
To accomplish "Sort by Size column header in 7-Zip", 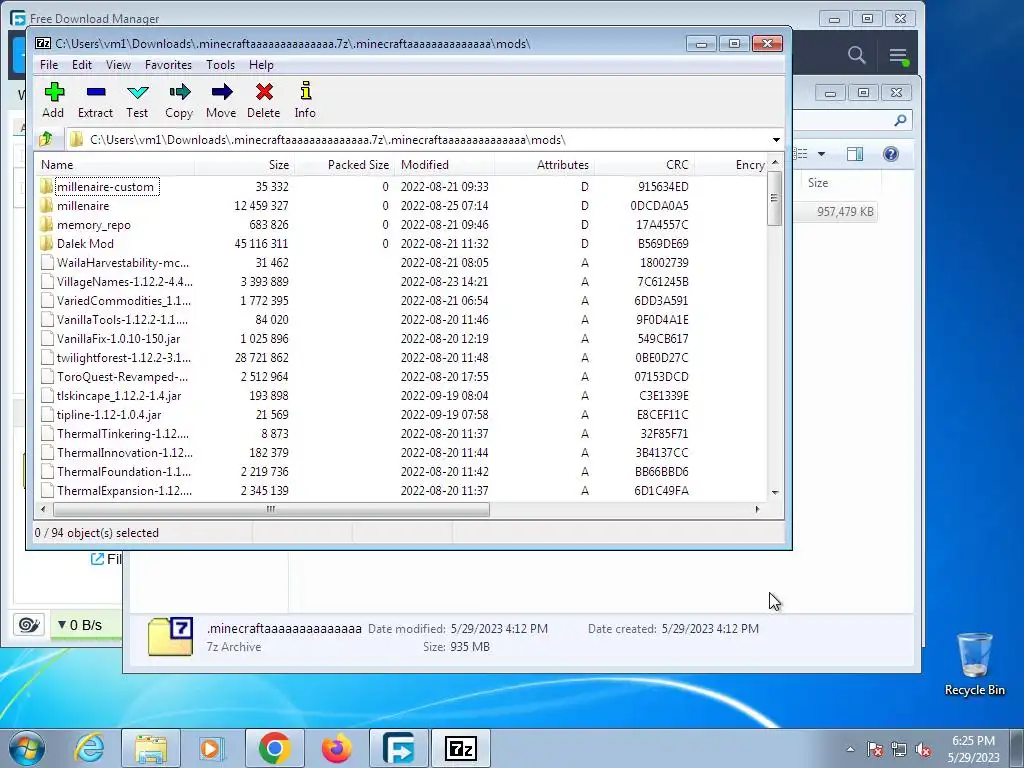I will (x=244, y=165).
